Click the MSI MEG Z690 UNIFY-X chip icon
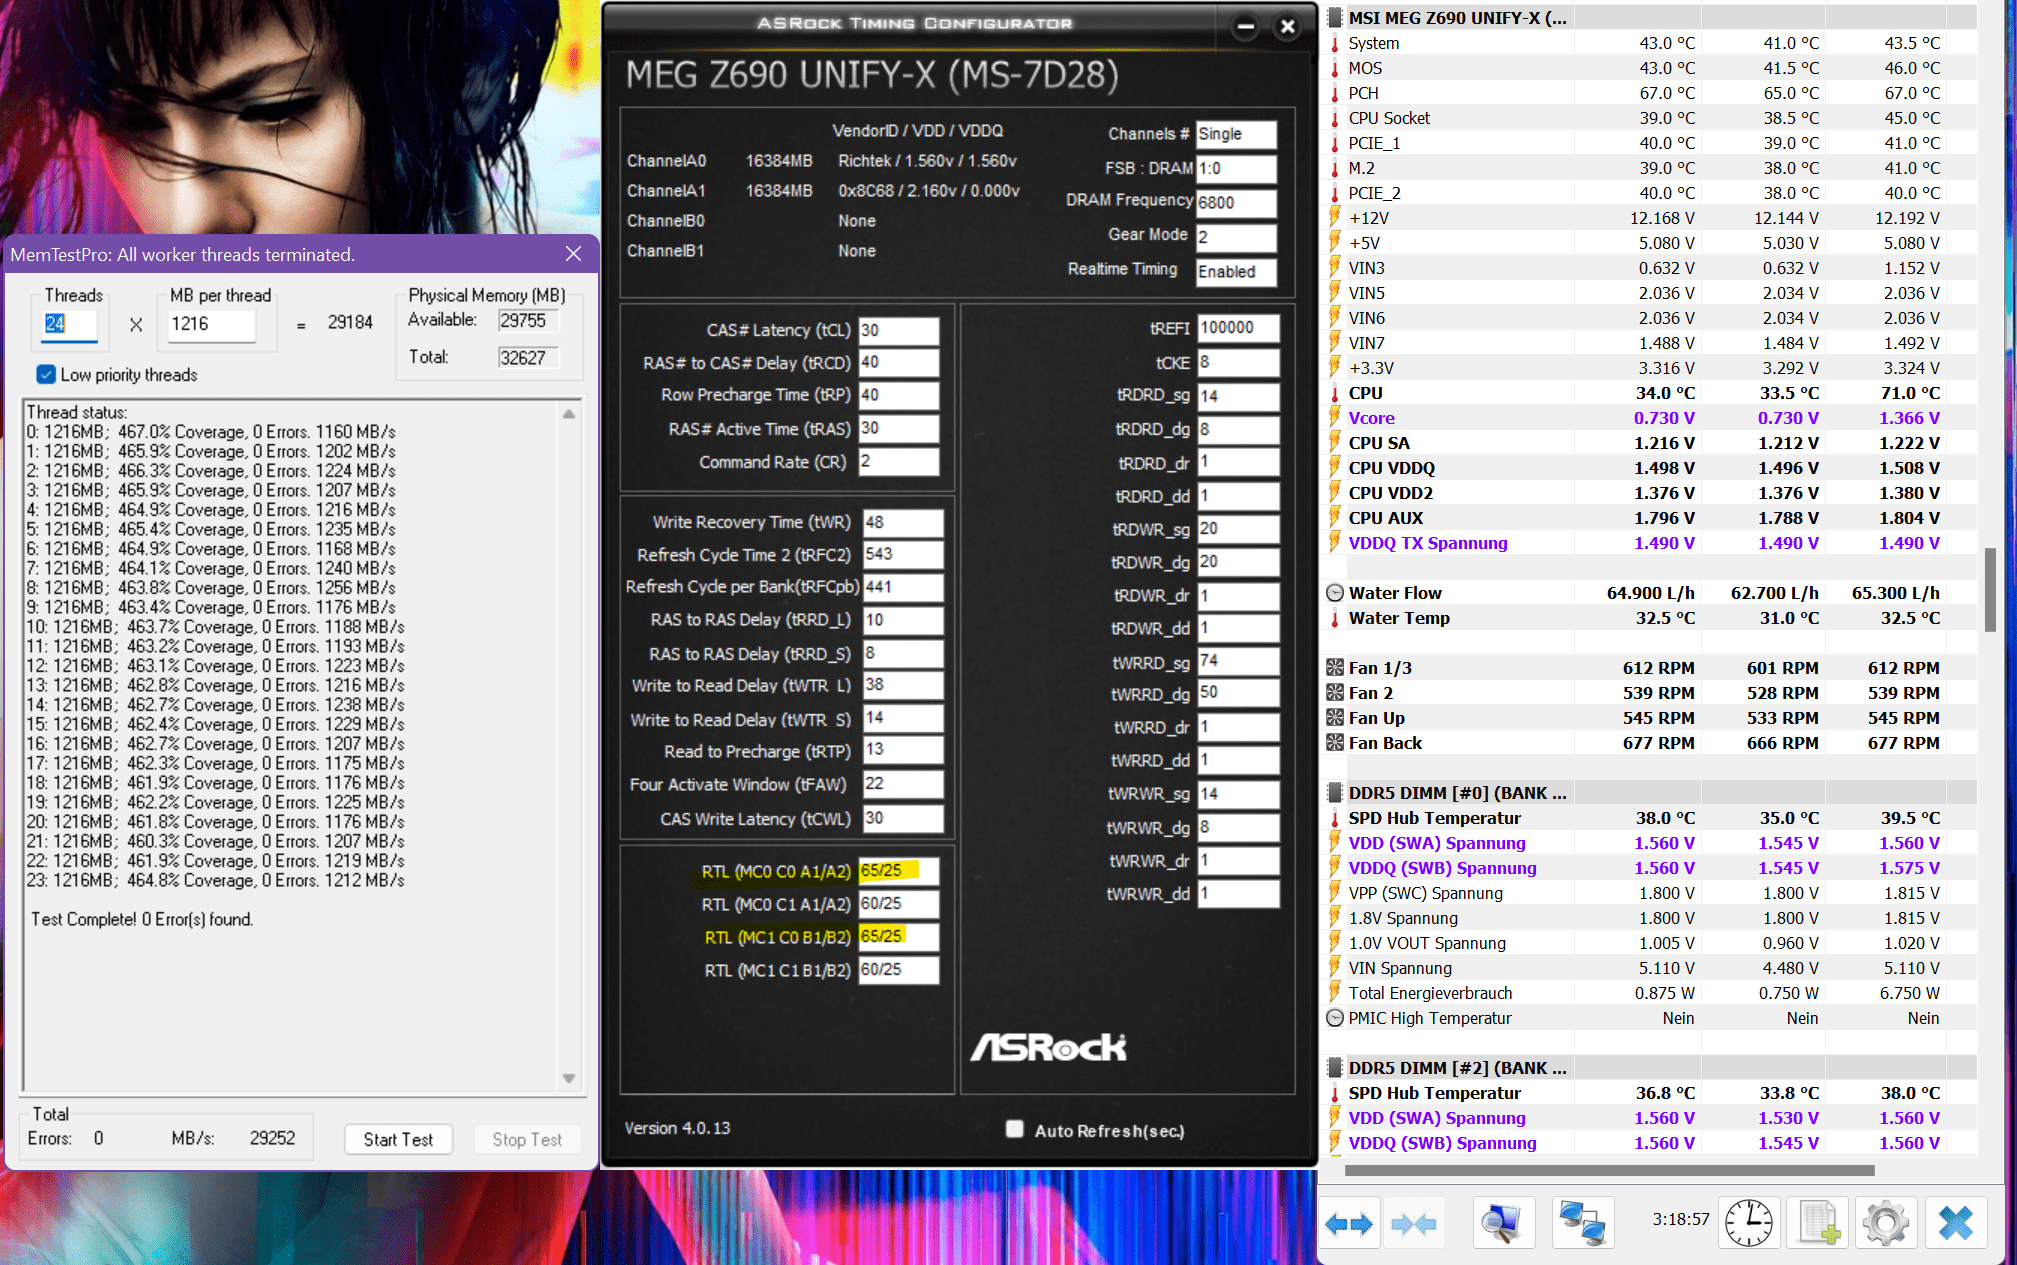This screenshot has height=1265, width=2017. click(1334, 18)
